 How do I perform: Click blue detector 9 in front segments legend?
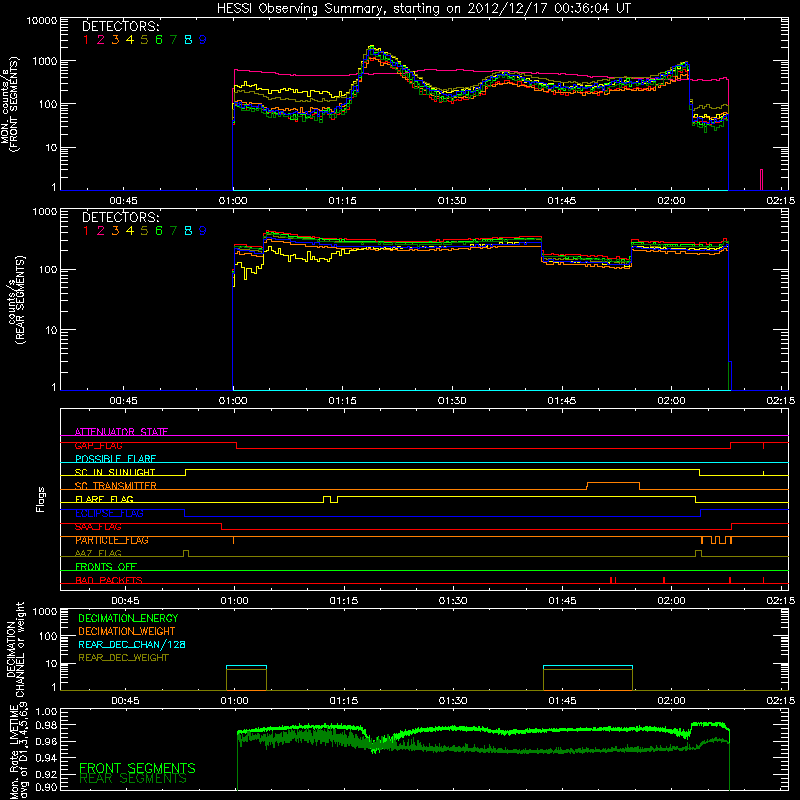pyautogui.click(x=203, y=40)
